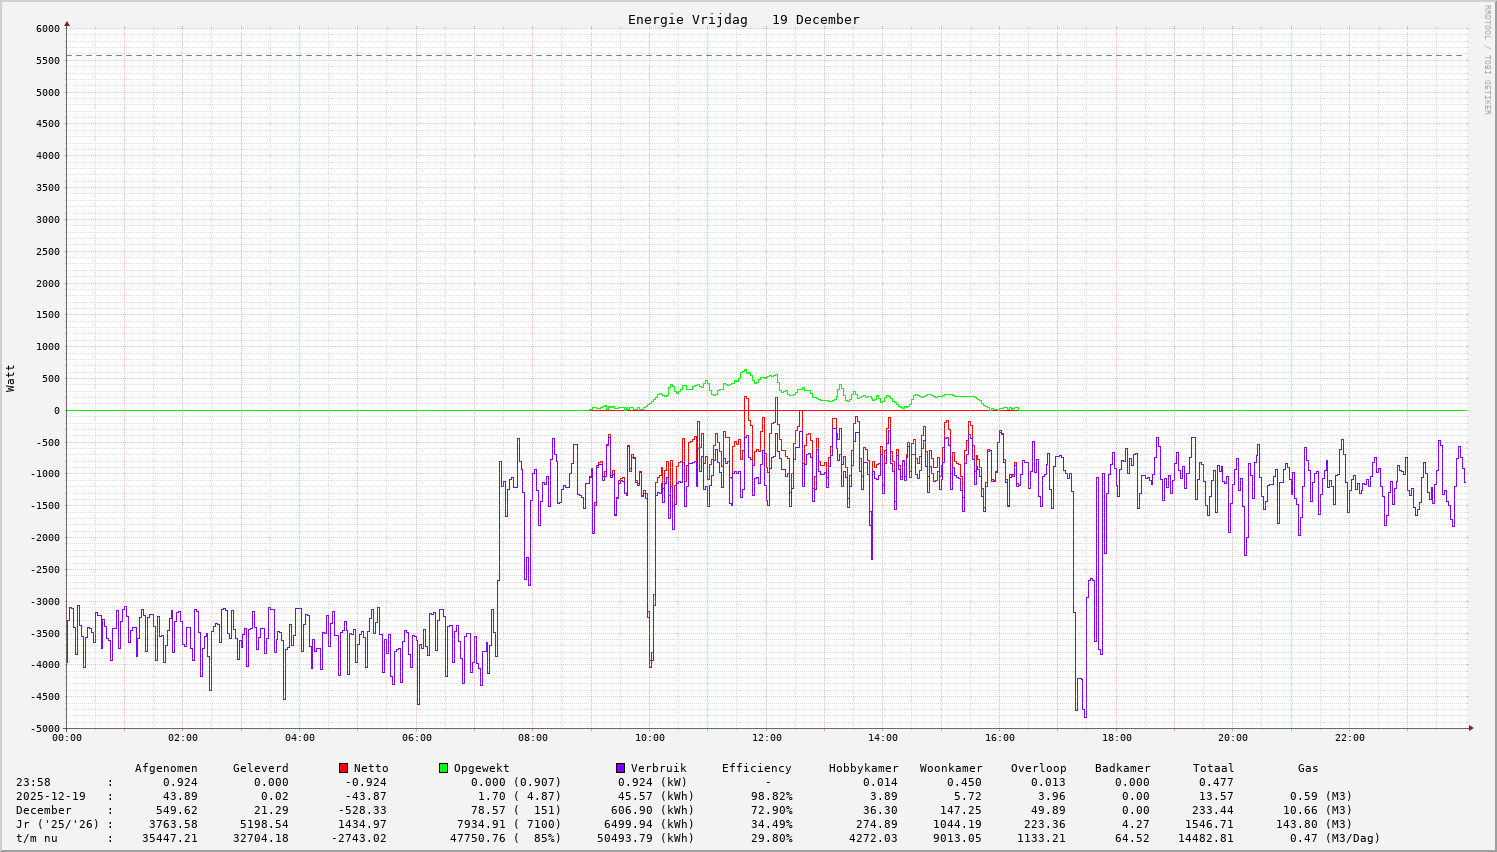
Task: Click the arrow at the x-axis right end
Action: pos(1470,728)
